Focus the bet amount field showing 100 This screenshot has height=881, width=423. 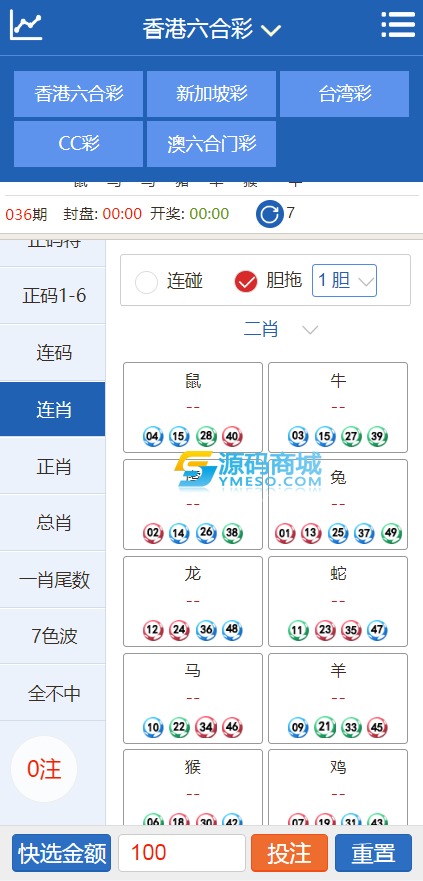point(182,853)
